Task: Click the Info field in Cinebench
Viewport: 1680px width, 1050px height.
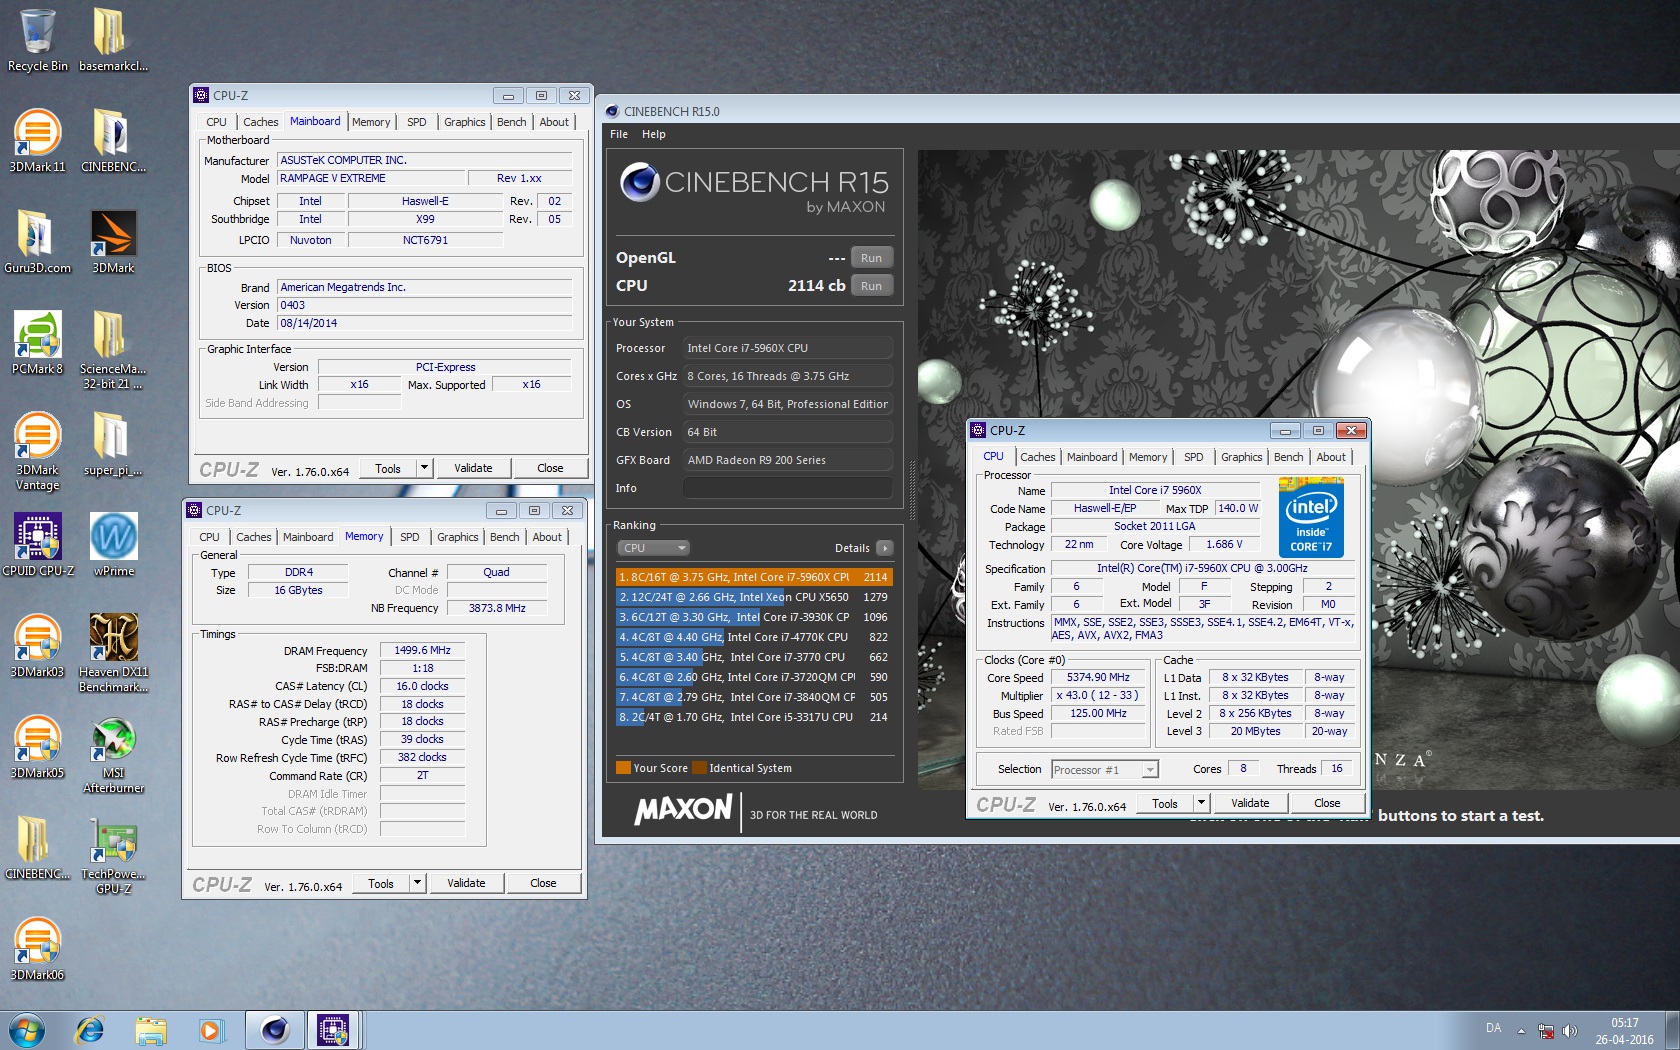Action: (787, 488)
